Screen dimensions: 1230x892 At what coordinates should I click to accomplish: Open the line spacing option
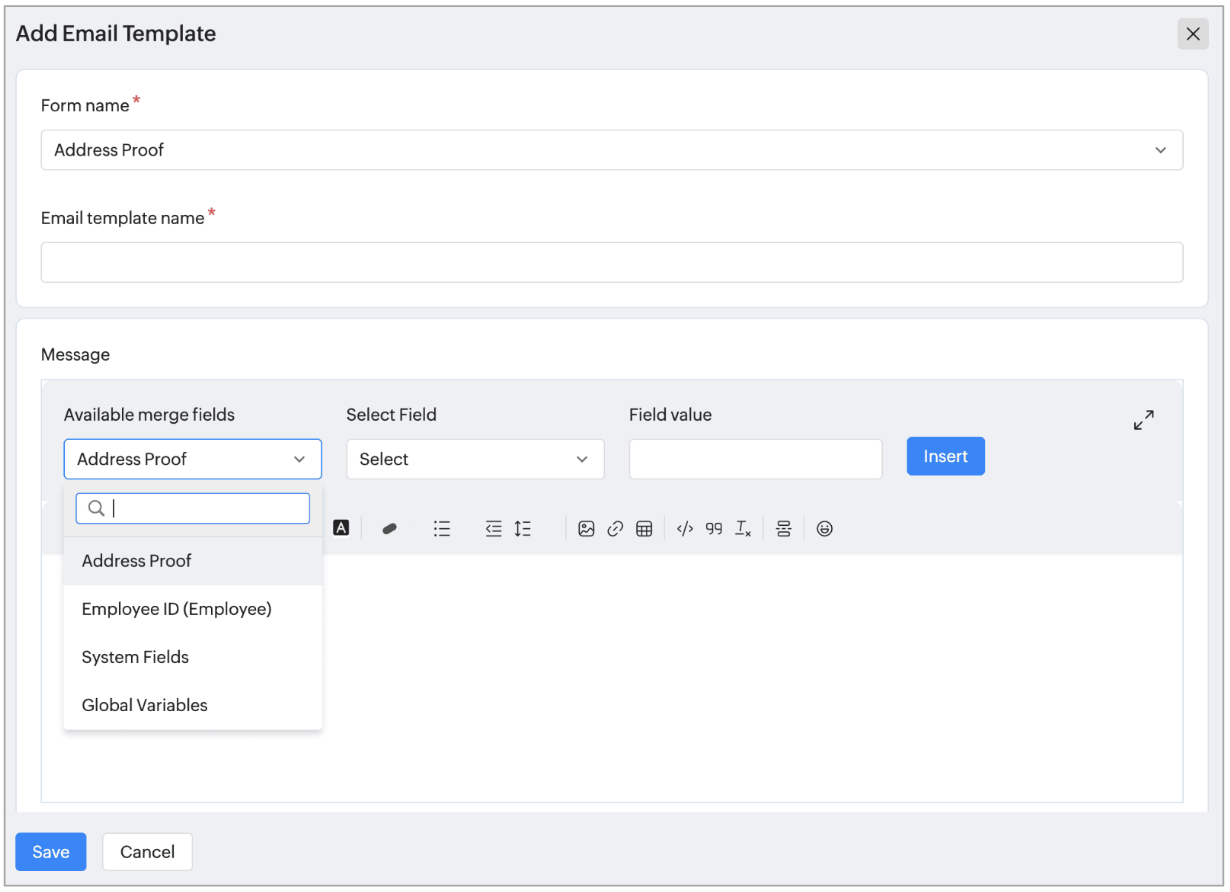point(523,529)
